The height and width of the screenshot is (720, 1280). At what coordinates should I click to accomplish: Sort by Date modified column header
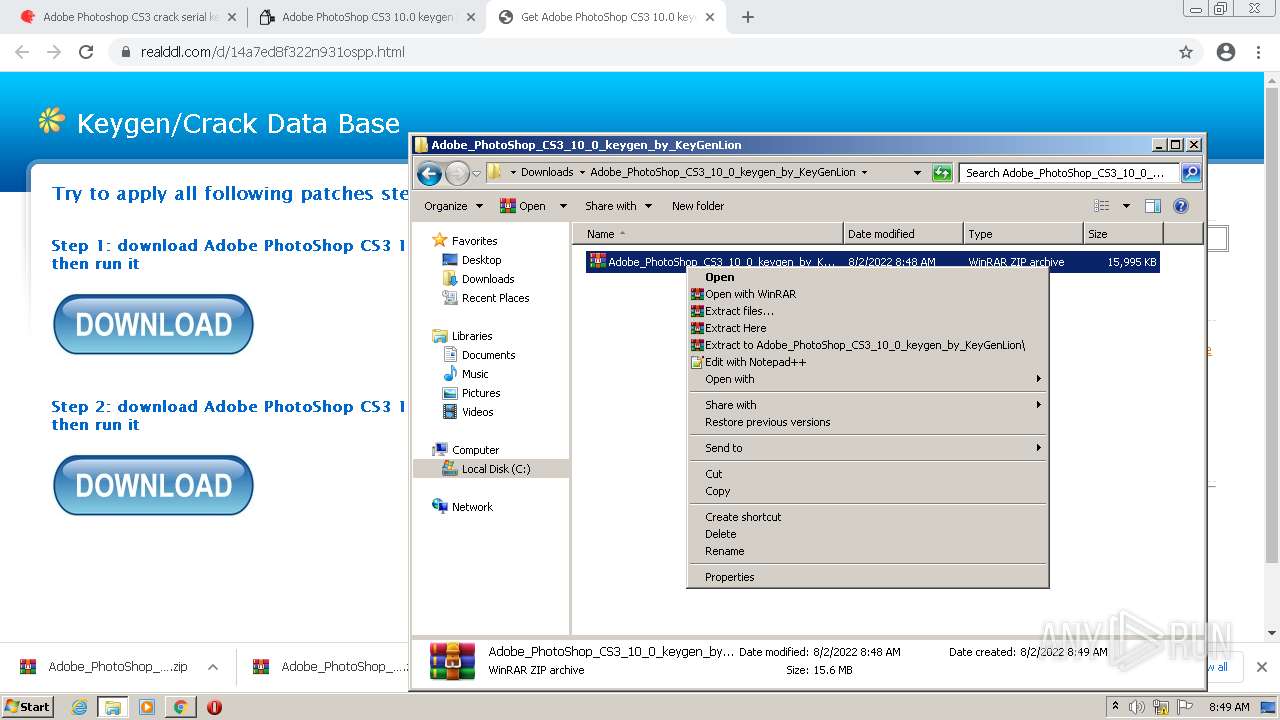(x=903, y=234)
